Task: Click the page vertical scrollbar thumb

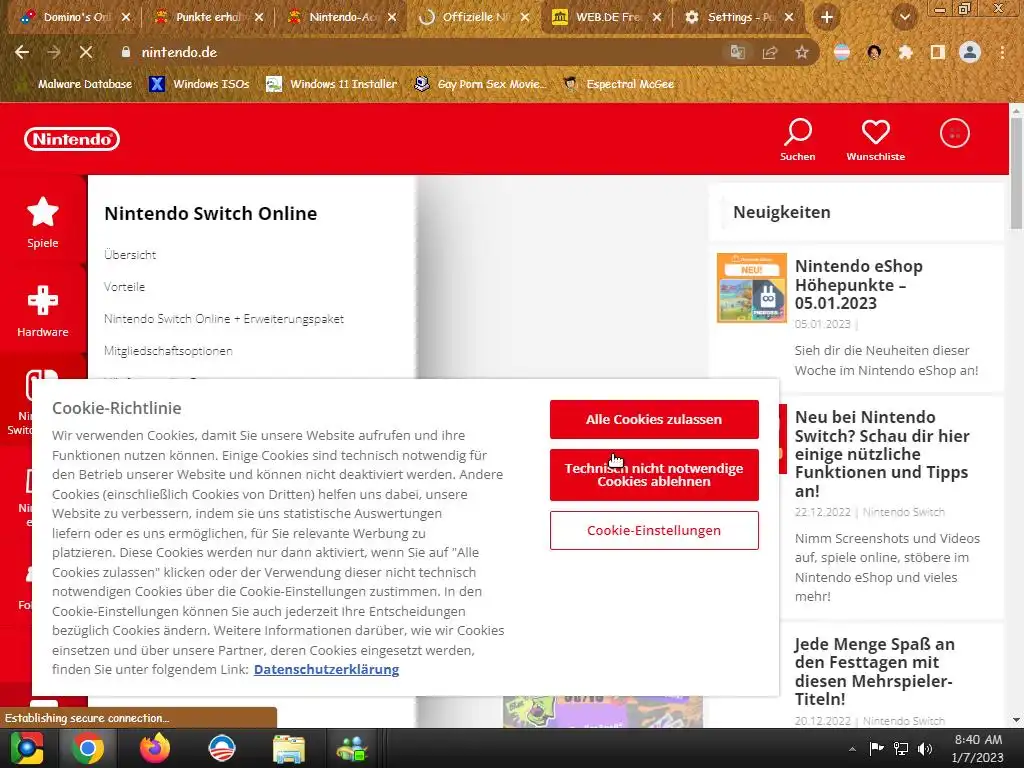Action: tap(1016, 174)
